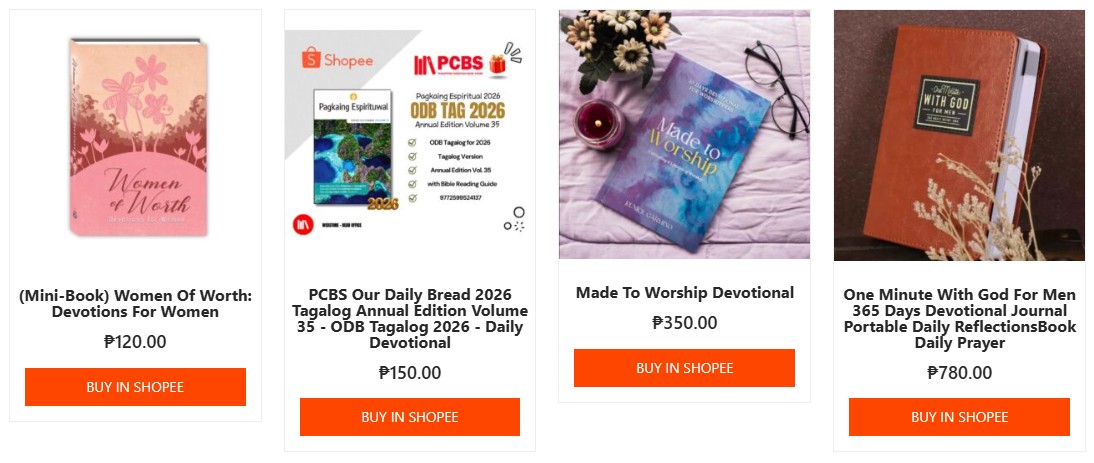Click Buy in Shopee for Made To Worship
This screenshot has height=463, width=1094.
coord(684,367)
